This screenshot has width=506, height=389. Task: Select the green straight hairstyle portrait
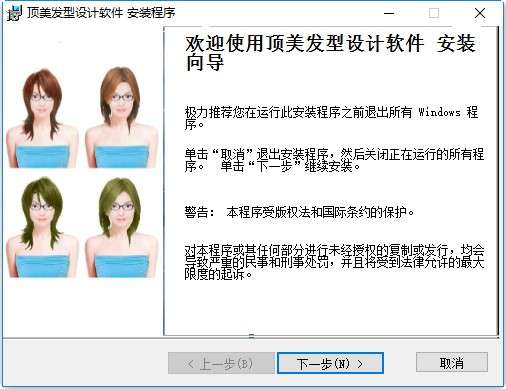tap(120, 227)
